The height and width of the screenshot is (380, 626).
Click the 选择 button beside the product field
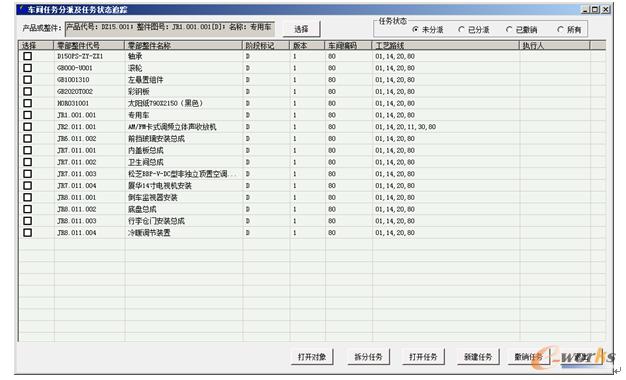tap(301, 29)
